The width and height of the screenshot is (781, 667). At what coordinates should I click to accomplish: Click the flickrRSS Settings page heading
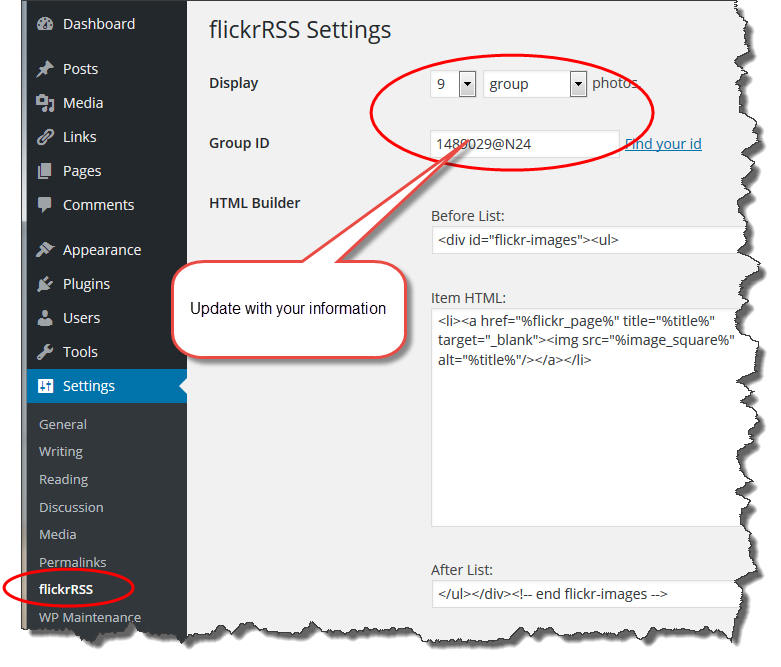coord(300,30)
